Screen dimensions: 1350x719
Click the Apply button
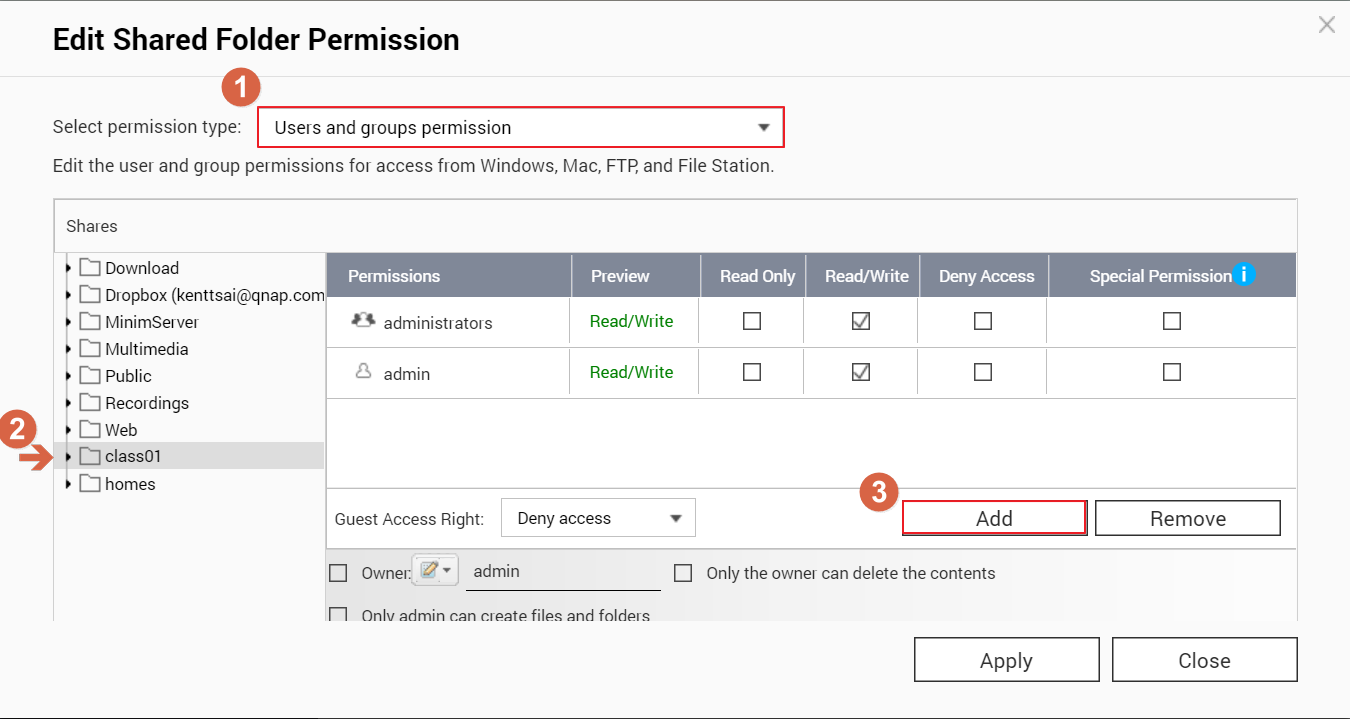click(x=1006, y=660)
